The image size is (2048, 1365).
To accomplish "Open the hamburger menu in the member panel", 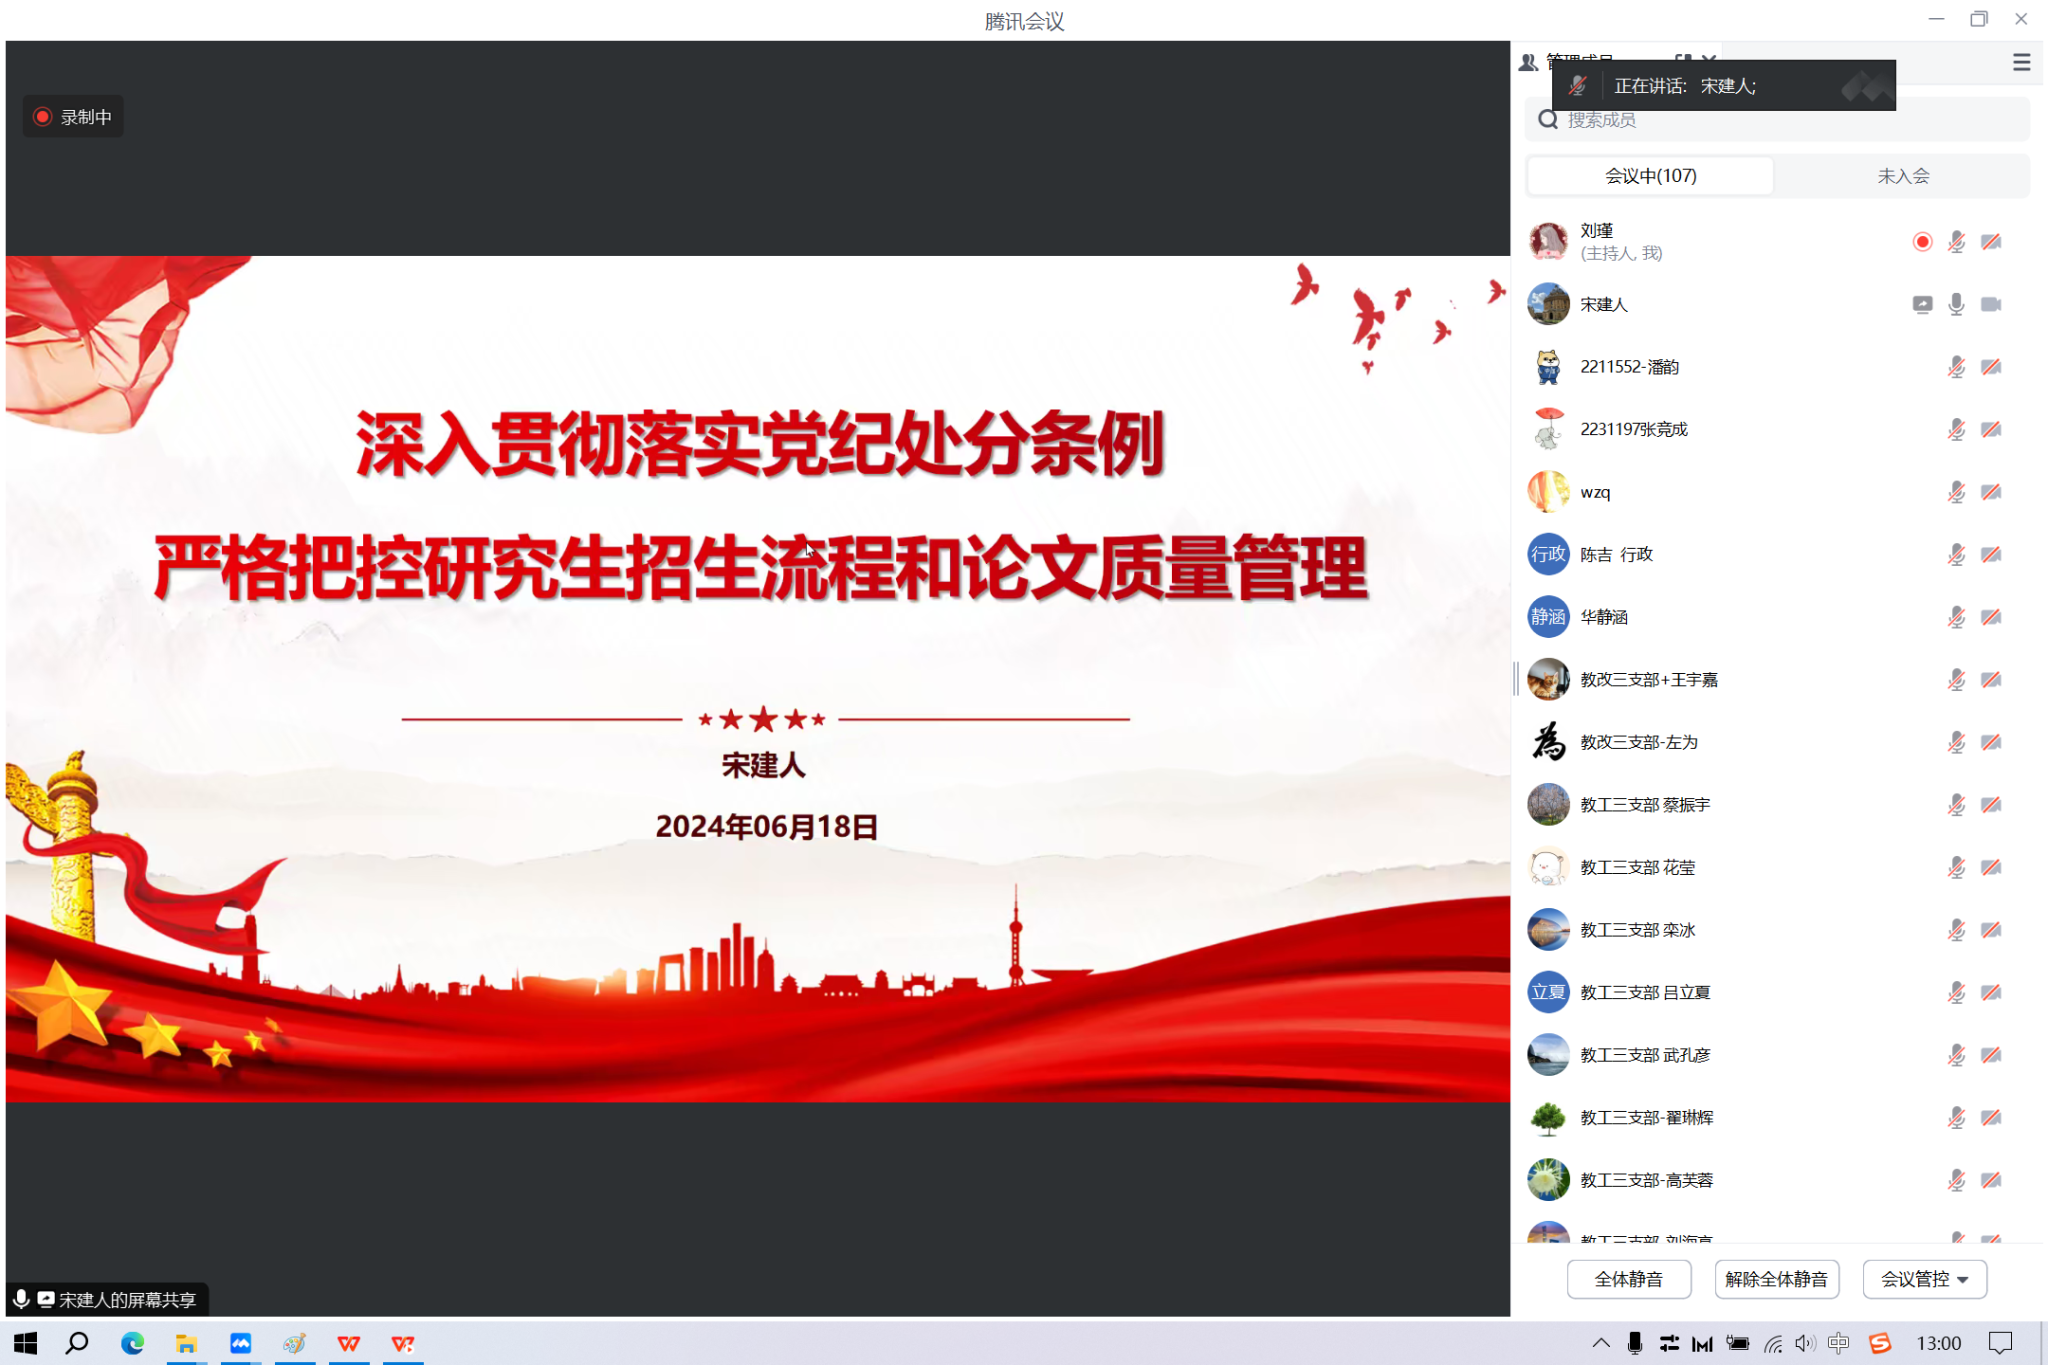I will pyautogui.click(x=2021, y=63).
